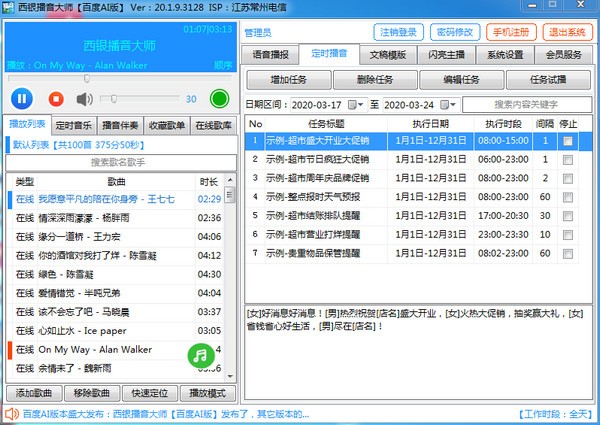Open the 播放模式 play mode selector
This screenshot has width=600, height=425.
click(207, 391)
